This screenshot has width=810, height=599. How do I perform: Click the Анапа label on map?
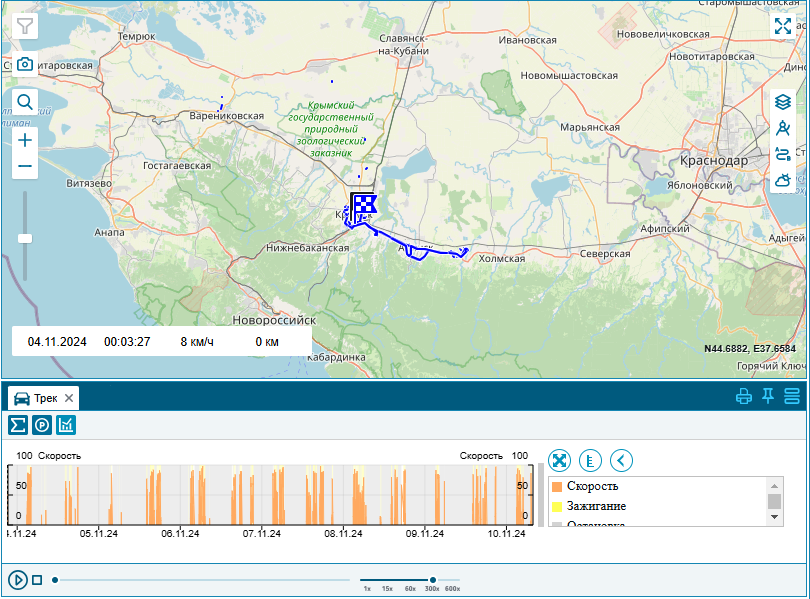[x=109, y=232]
